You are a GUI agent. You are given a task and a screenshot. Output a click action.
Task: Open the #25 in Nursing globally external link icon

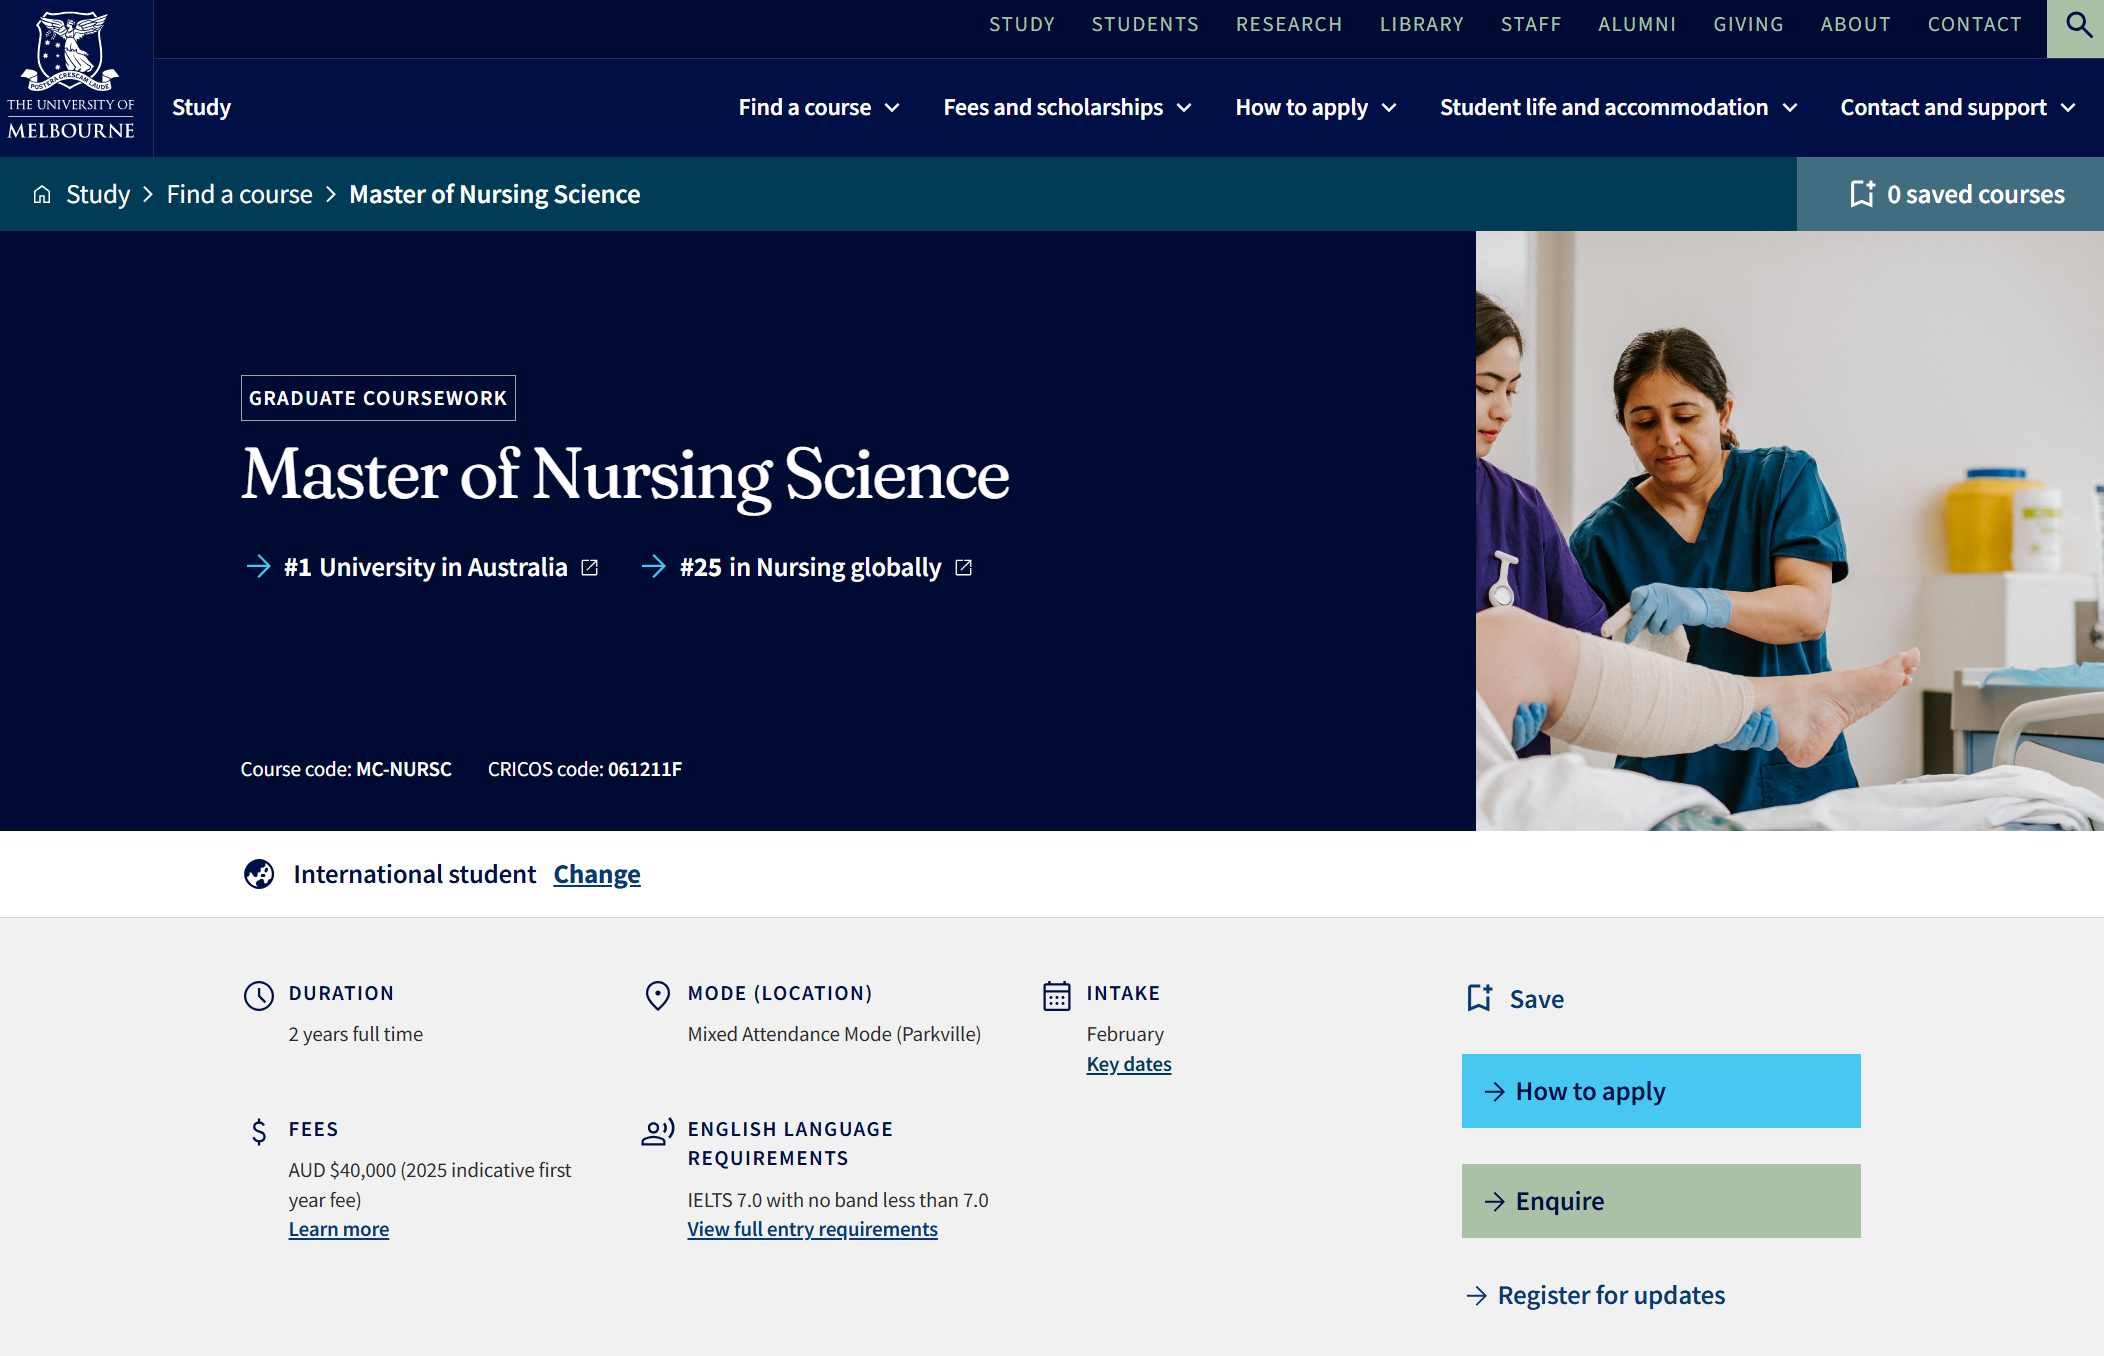coord(964,568)
